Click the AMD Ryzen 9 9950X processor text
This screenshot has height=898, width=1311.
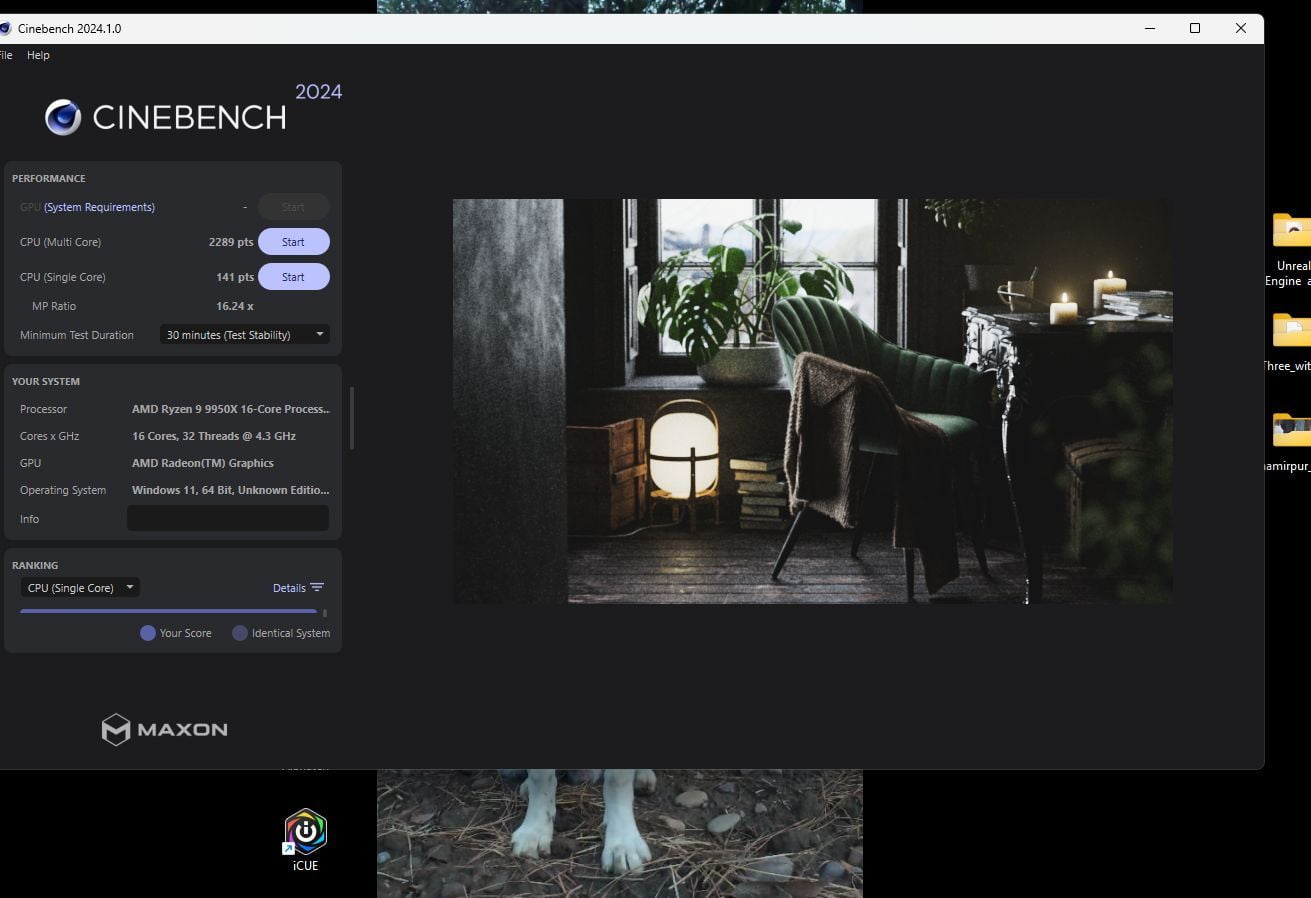(231, 409)
